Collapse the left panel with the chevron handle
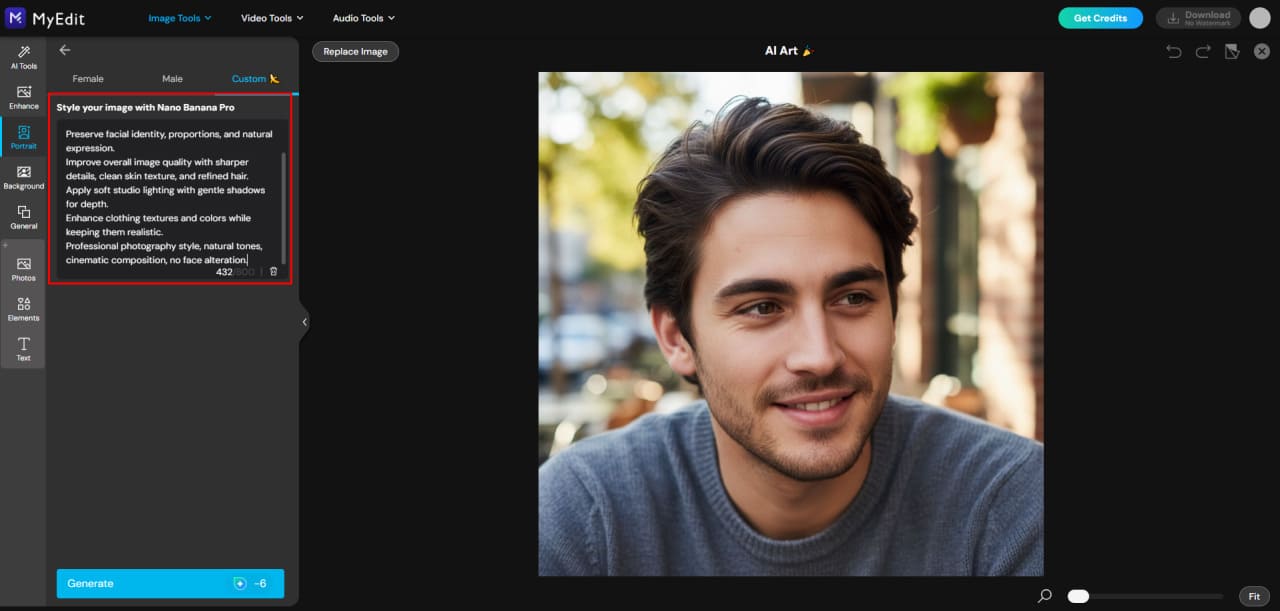 coord(304,322)
